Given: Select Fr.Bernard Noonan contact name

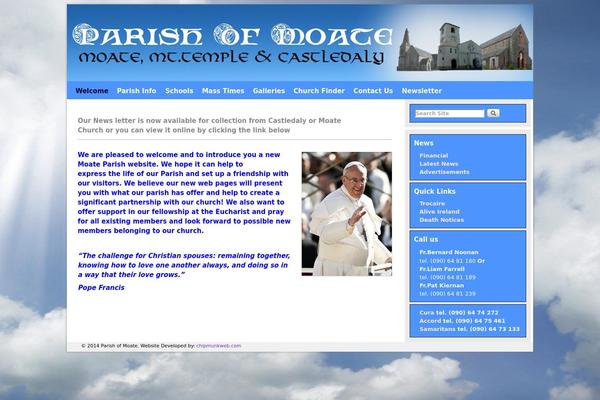Looking at the screenshot, I should click(448, 252).
